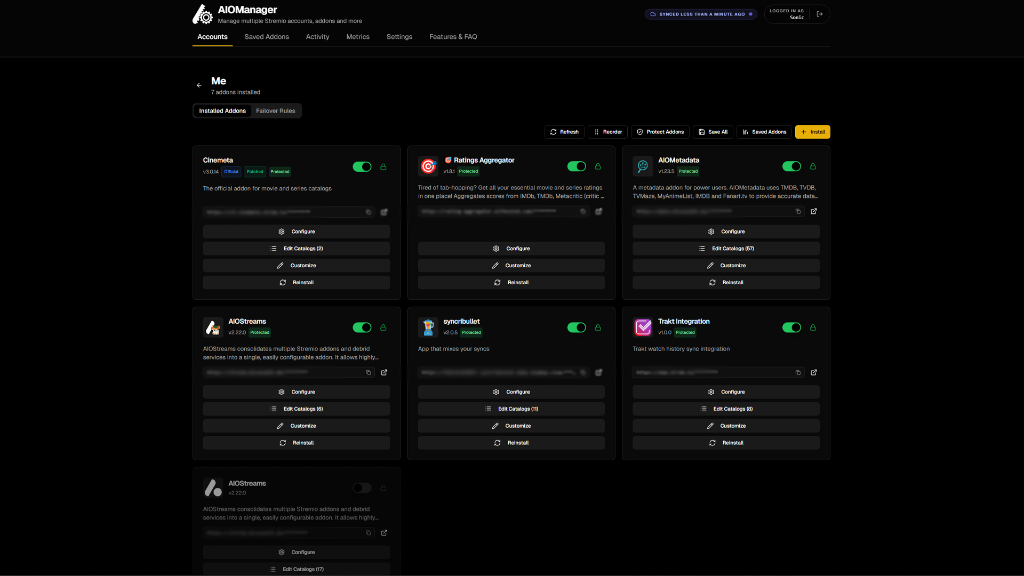Click the synced status indicator badge

701,14
